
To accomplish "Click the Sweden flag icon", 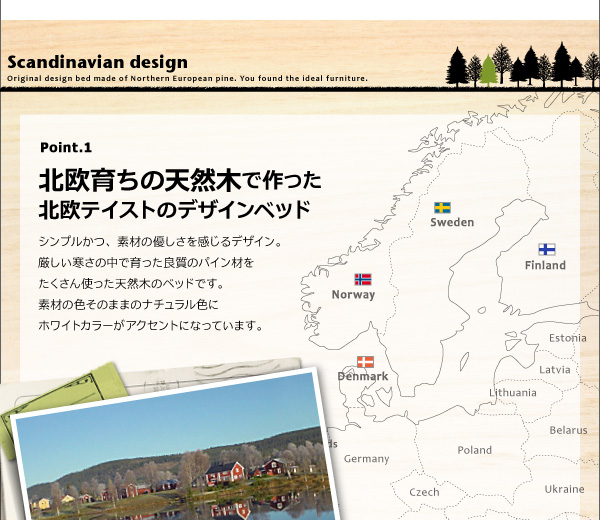I will [x=442, y=207].
